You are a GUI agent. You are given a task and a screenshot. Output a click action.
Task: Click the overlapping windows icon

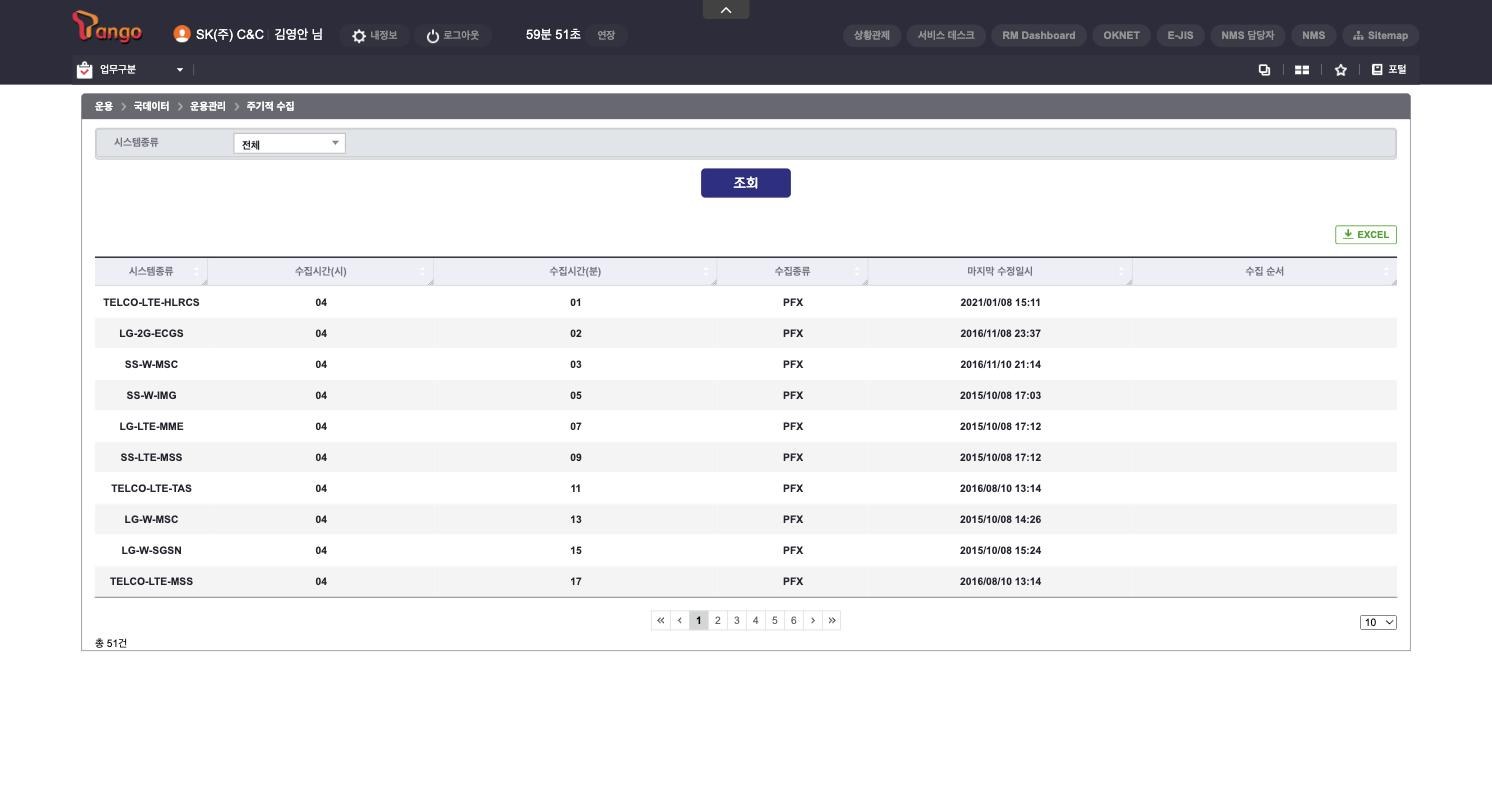[x=1264, y=70]
